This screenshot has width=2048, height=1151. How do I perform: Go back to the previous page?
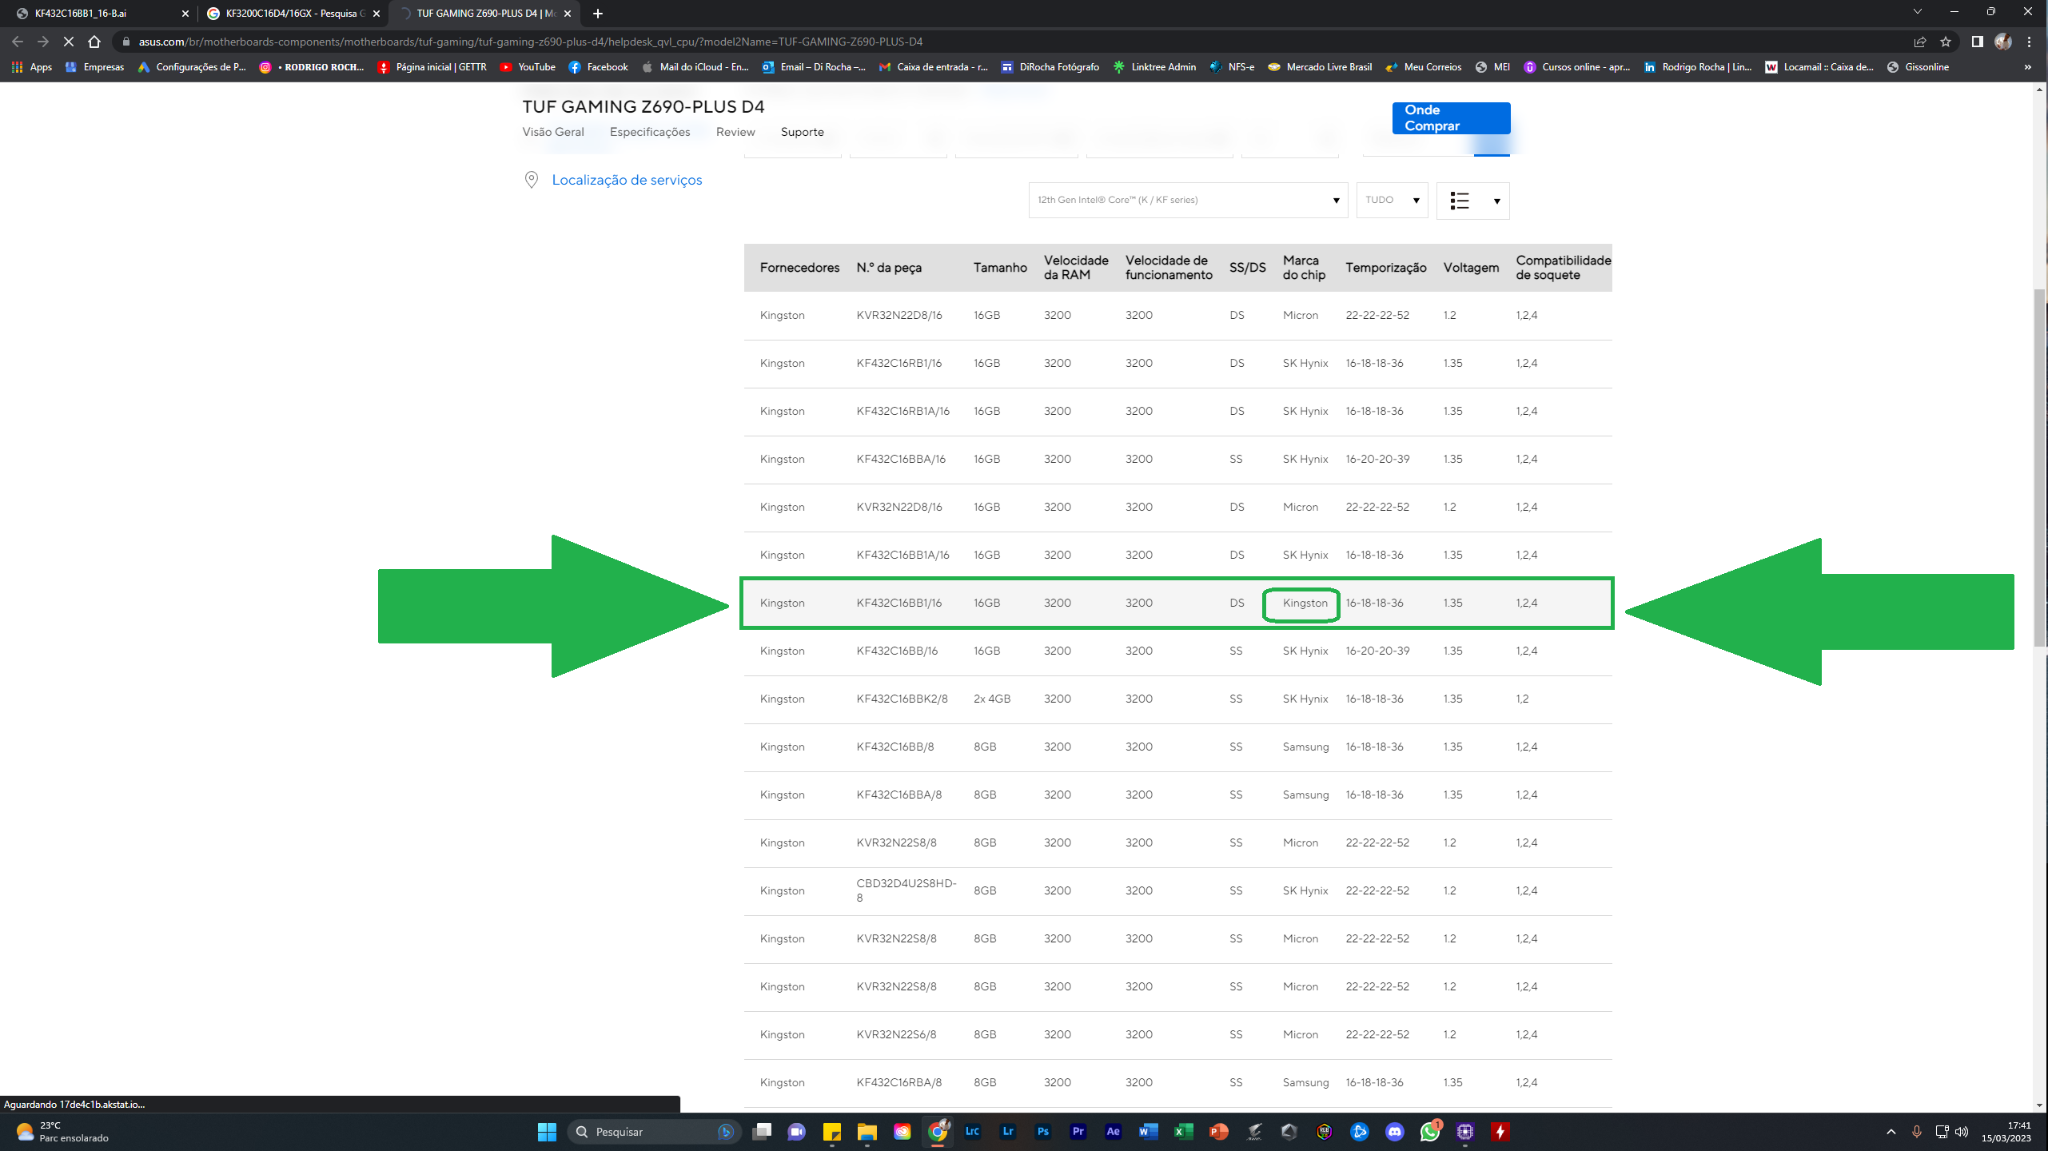pyautogui.click(x=17, y=42)
